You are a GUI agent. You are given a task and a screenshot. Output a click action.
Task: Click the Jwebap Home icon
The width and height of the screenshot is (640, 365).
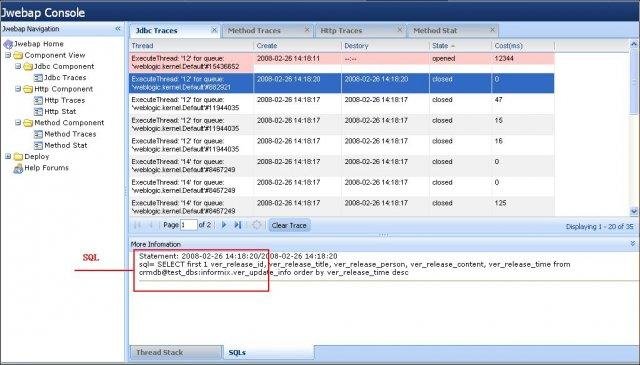point(8,44)
